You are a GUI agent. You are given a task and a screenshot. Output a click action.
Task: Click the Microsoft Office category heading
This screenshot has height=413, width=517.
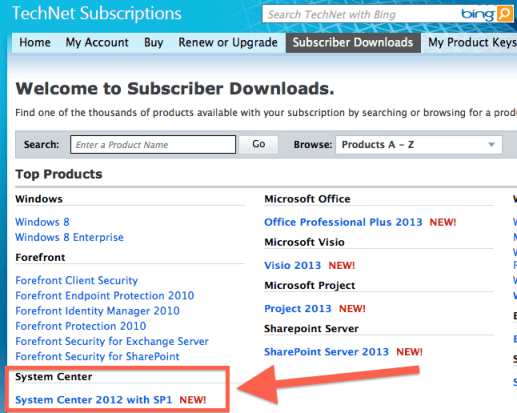[307, 199]
